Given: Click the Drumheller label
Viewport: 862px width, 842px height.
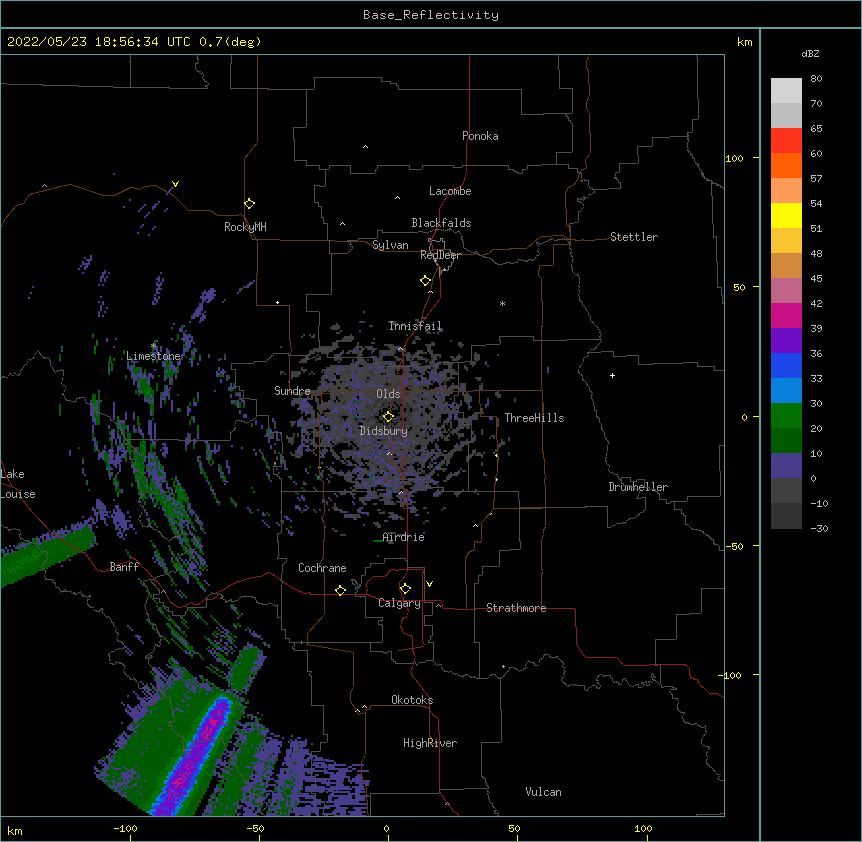Looking at the screenshot, I should coord(638,487).
